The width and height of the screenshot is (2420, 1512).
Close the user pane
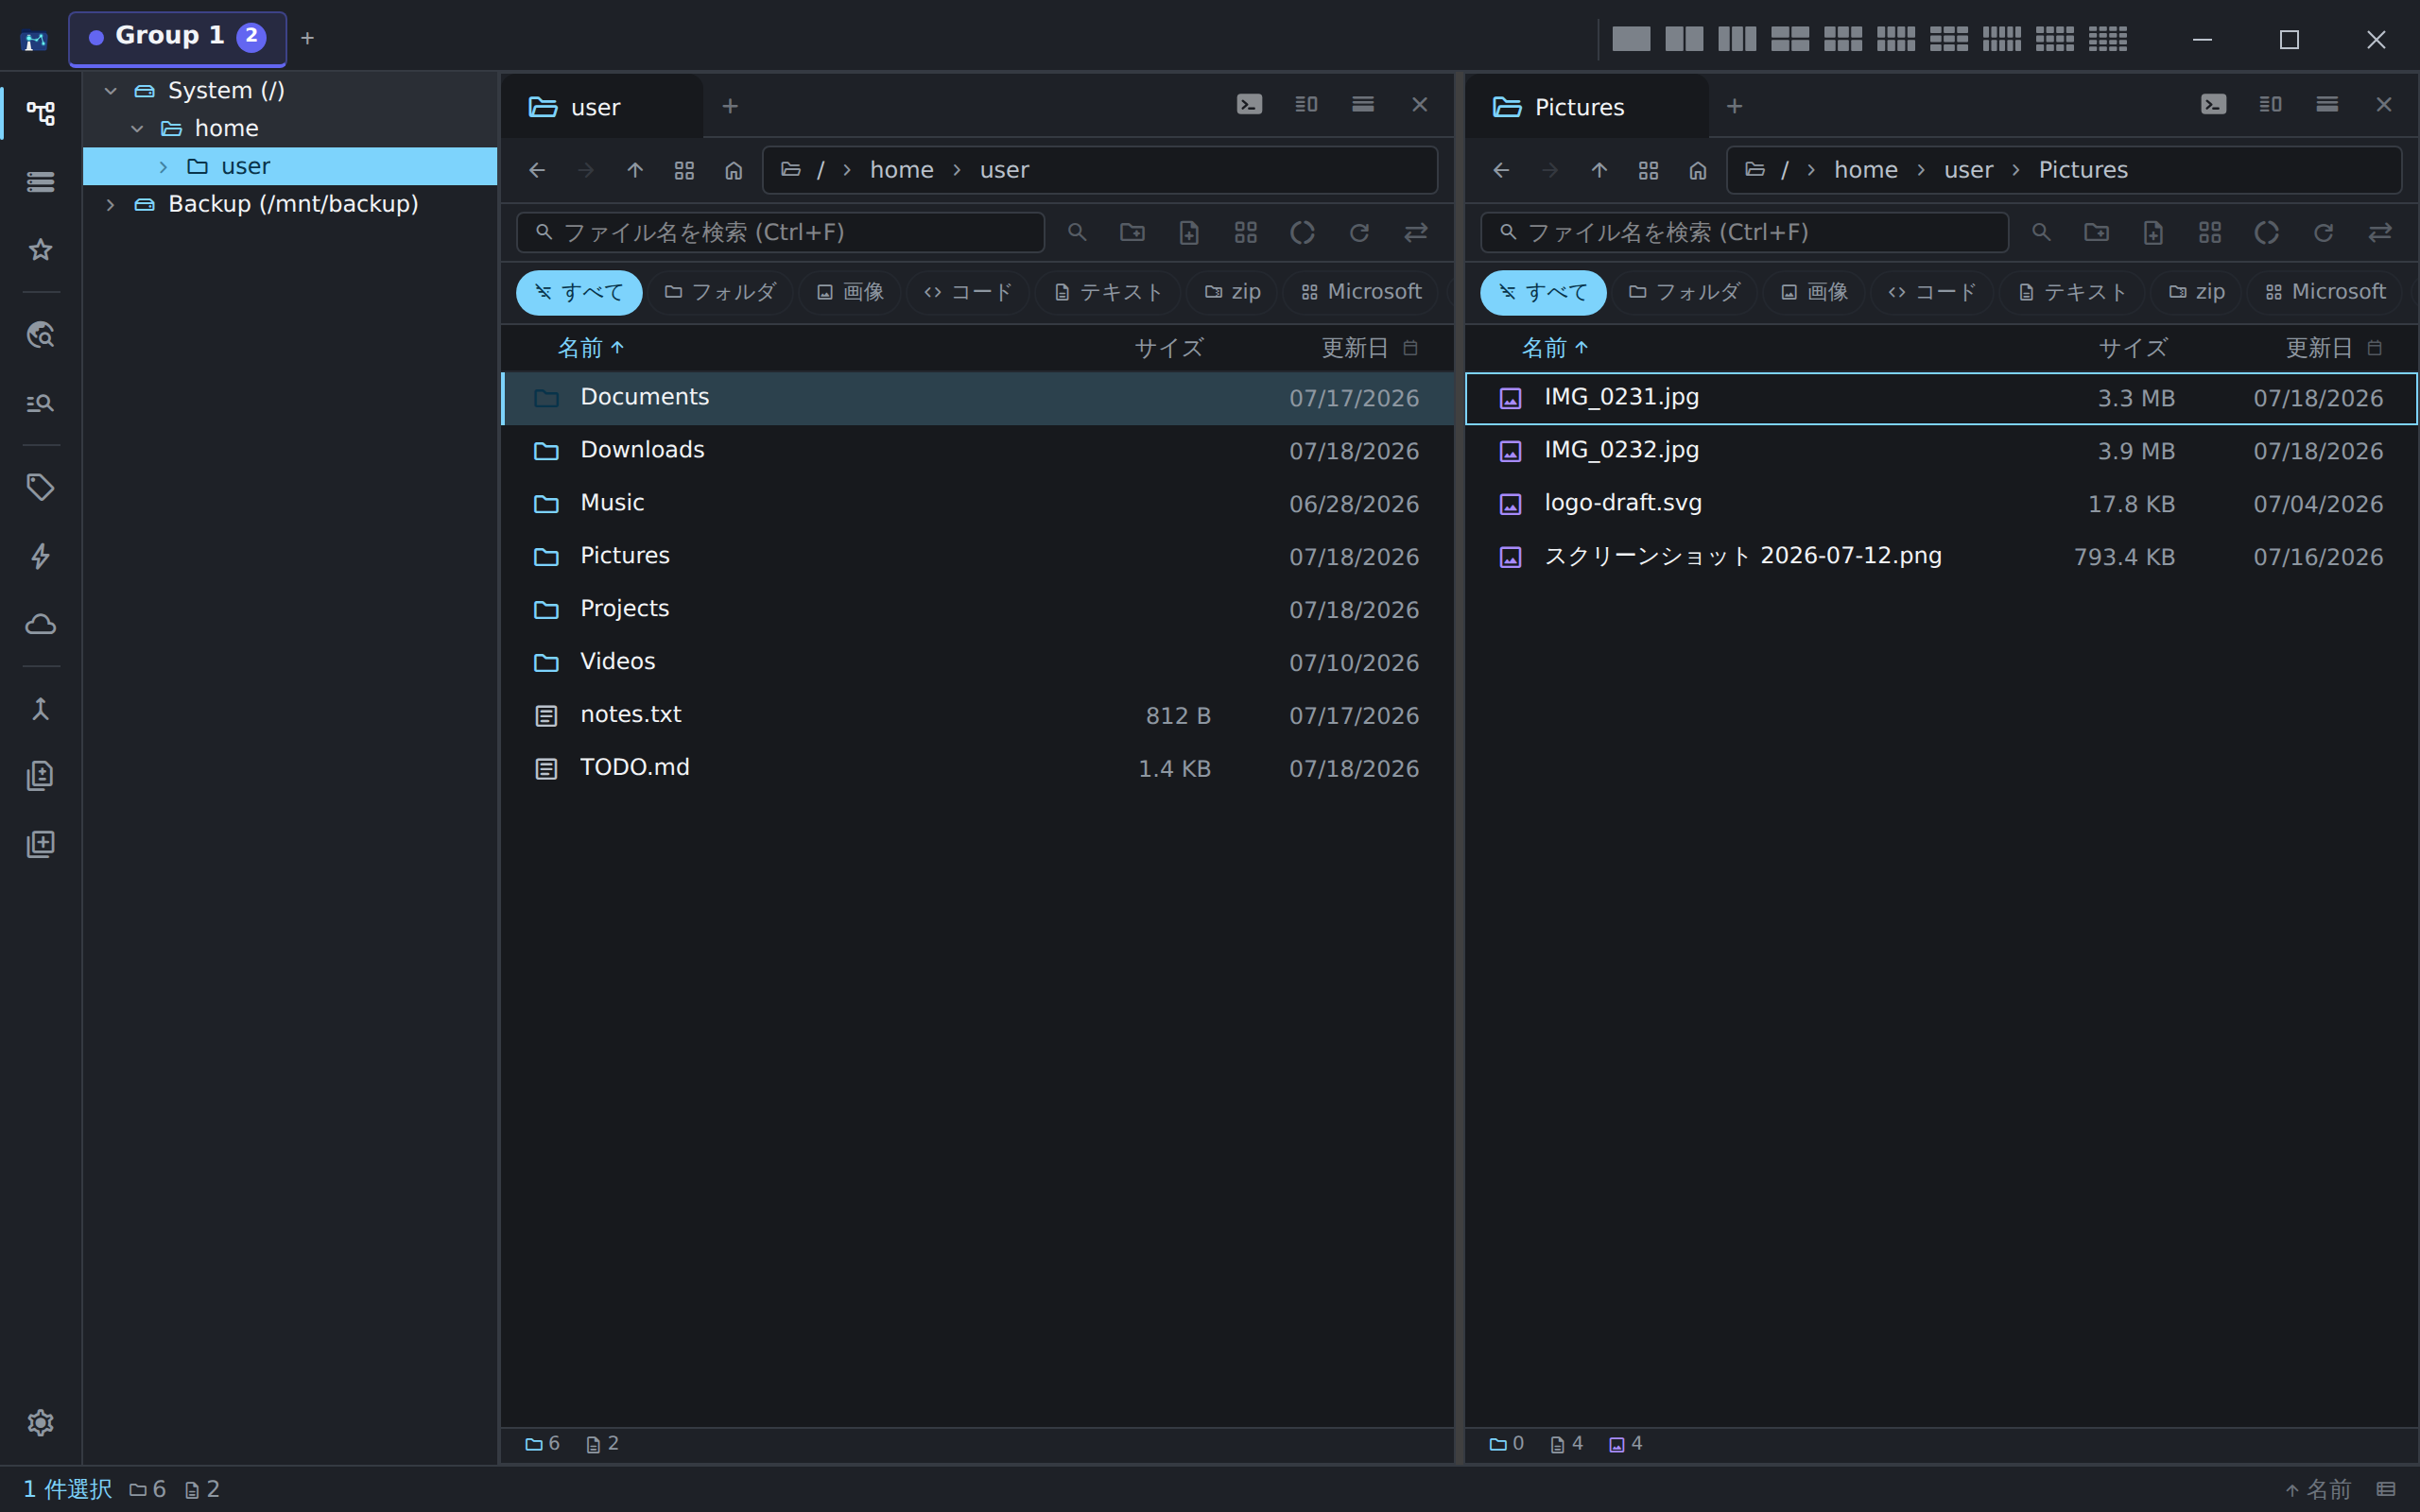coord(1420,105)
